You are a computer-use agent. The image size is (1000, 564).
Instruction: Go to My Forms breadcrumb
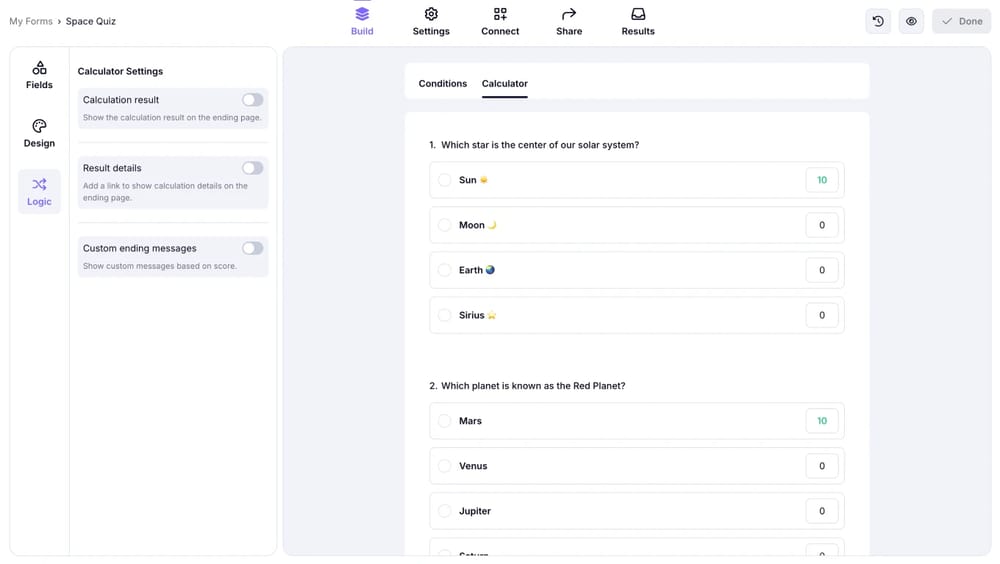coord(31,21)
